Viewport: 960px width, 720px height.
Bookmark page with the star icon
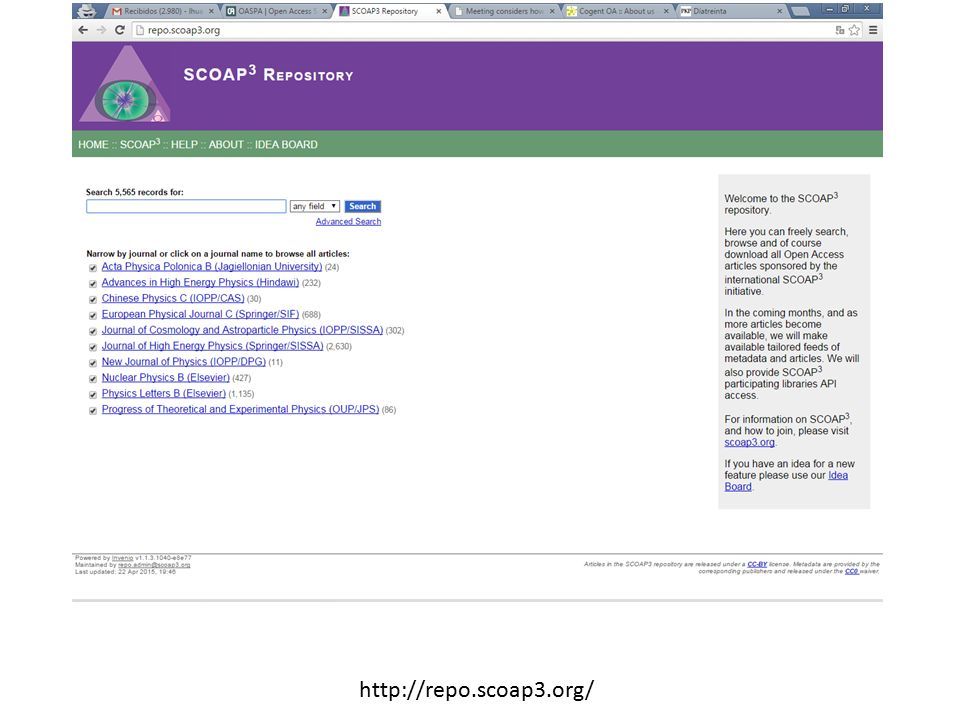pos(854,30)
